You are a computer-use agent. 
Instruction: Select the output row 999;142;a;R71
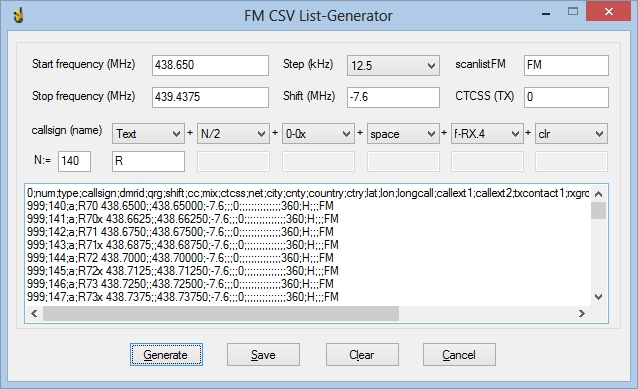(180, 232)
